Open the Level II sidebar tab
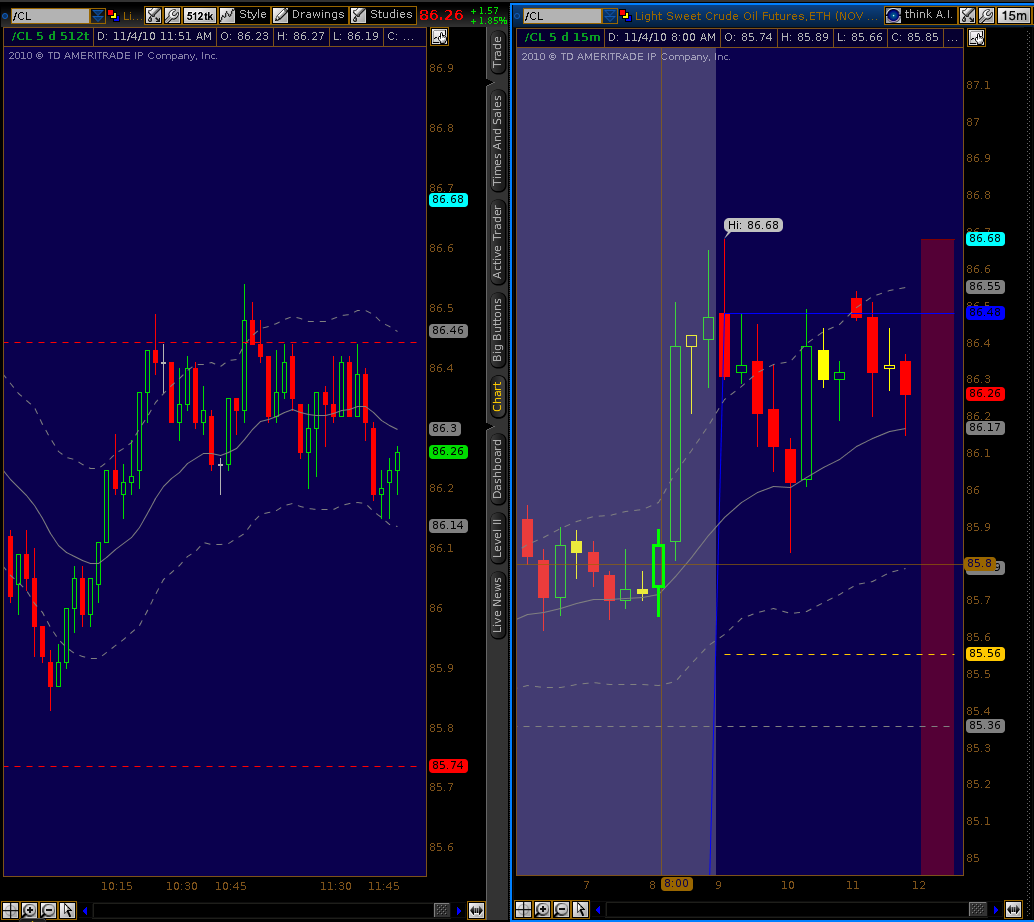Image resolution: width=1034 pixels, height=922 pixels. pos(497,538)
